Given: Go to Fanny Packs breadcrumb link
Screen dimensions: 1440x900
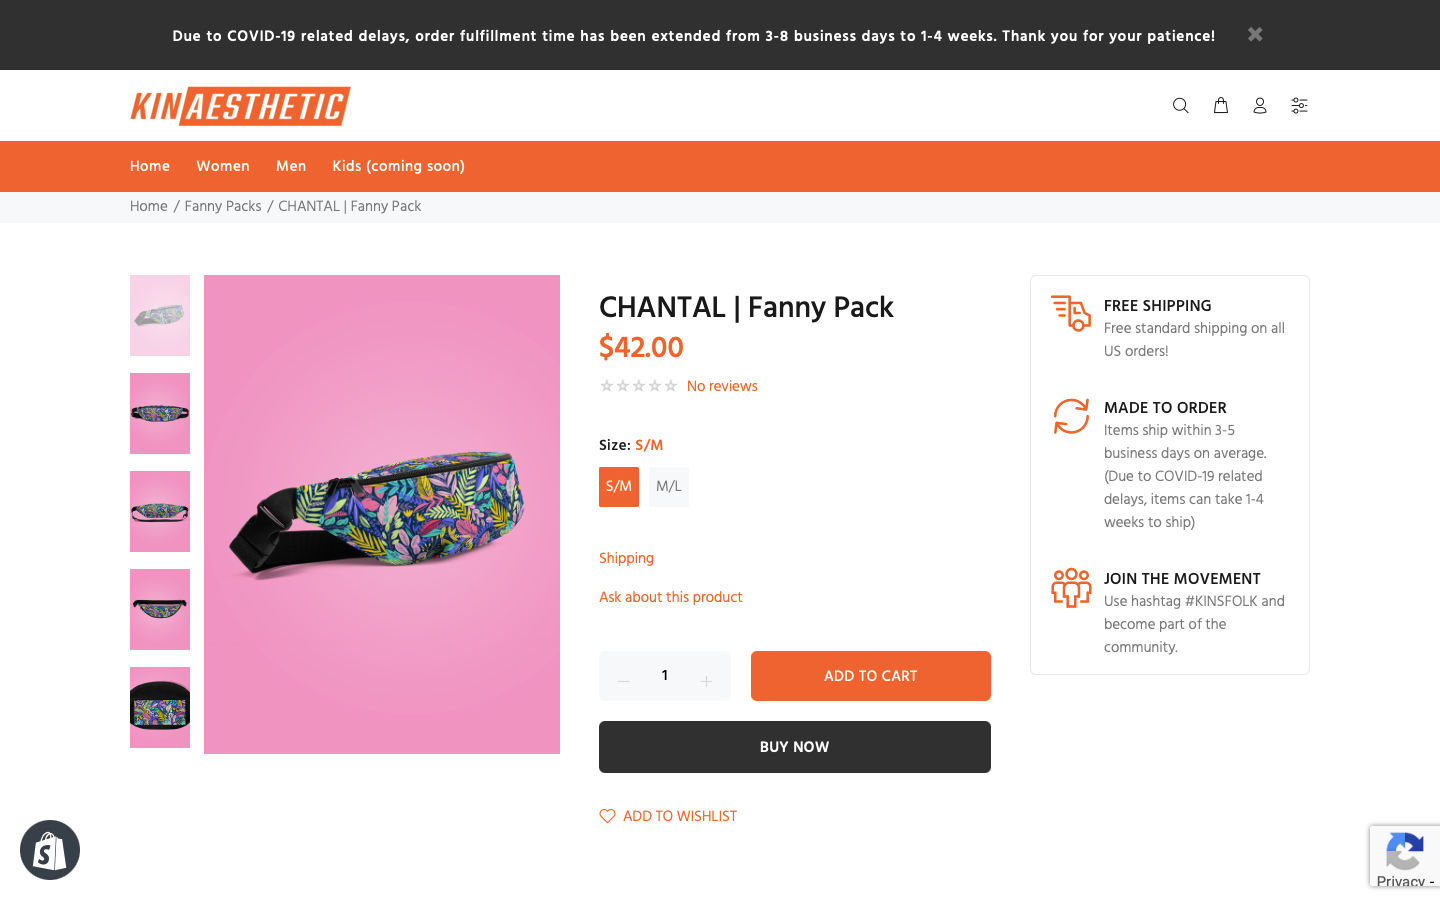Looking at the screenshot, I should [223, 206].
